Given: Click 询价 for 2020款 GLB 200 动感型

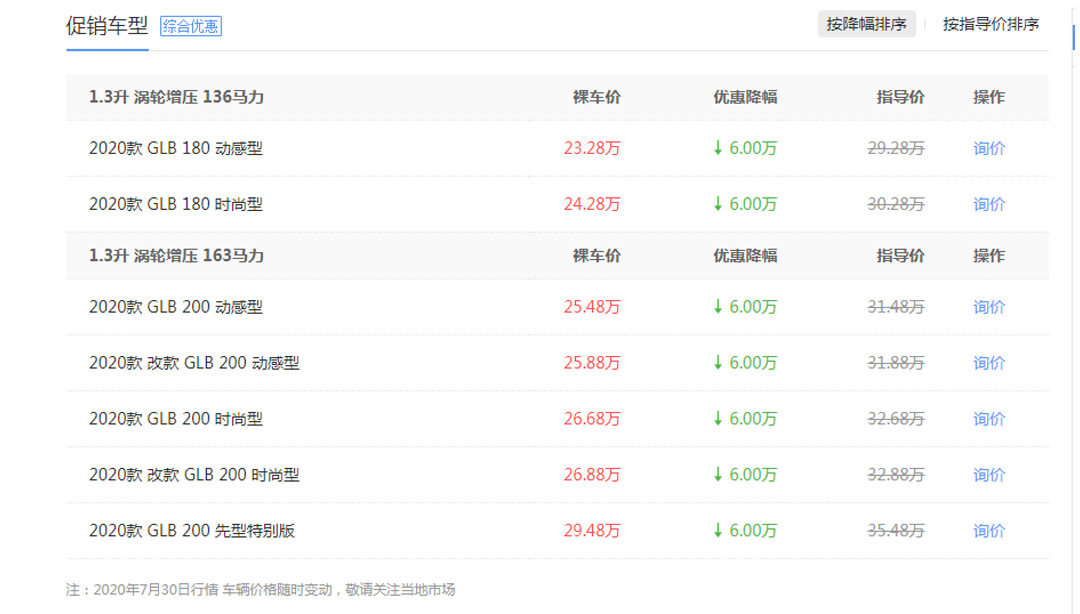Looking at the screenshot, I should click(x=988, y=307).
